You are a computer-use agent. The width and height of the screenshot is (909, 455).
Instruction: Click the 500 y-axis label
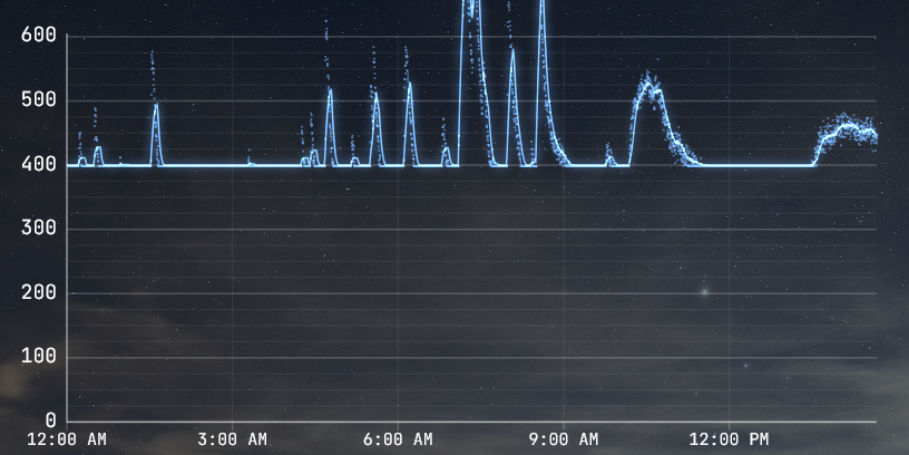click(38, 100)
